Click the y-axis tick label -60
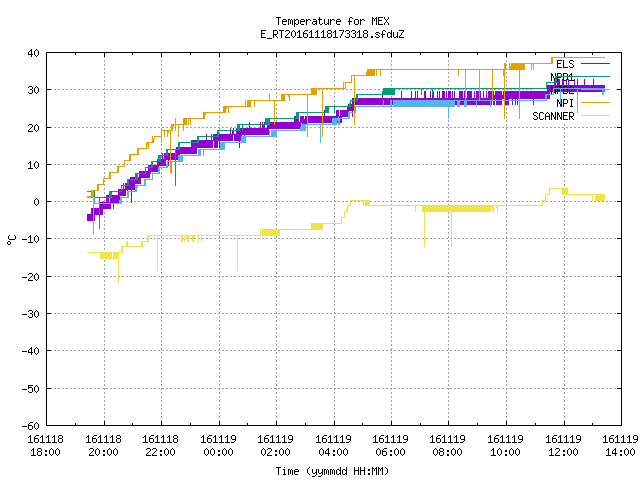 coord(31,426)
